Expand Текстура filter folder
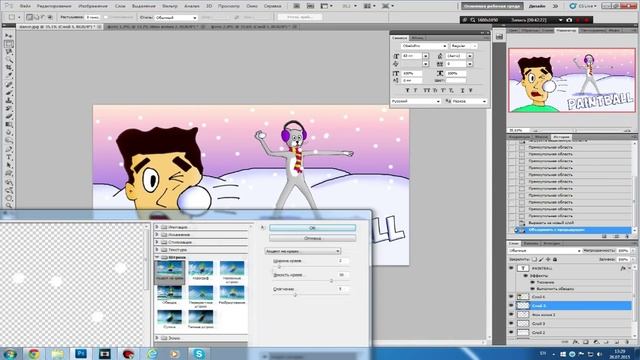640x360 pixels. (x=157, y=249)
